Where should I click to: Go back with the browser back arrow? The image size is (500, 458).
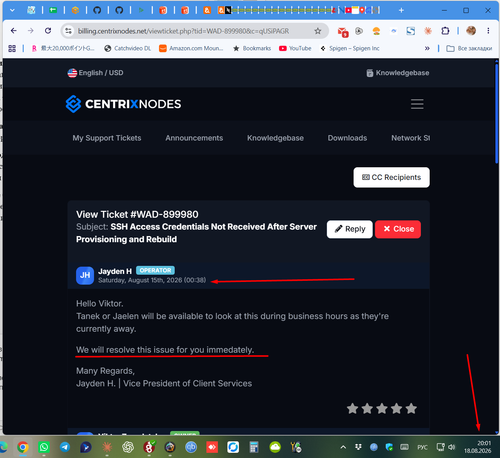coord(14,31)
